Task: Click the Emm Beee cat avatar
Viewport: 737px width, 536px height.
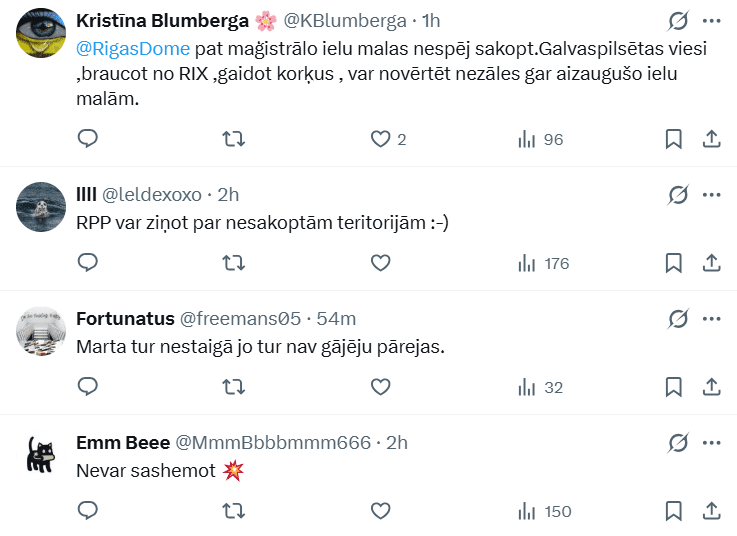Action: pyautogui.click(x=42, y=455)
